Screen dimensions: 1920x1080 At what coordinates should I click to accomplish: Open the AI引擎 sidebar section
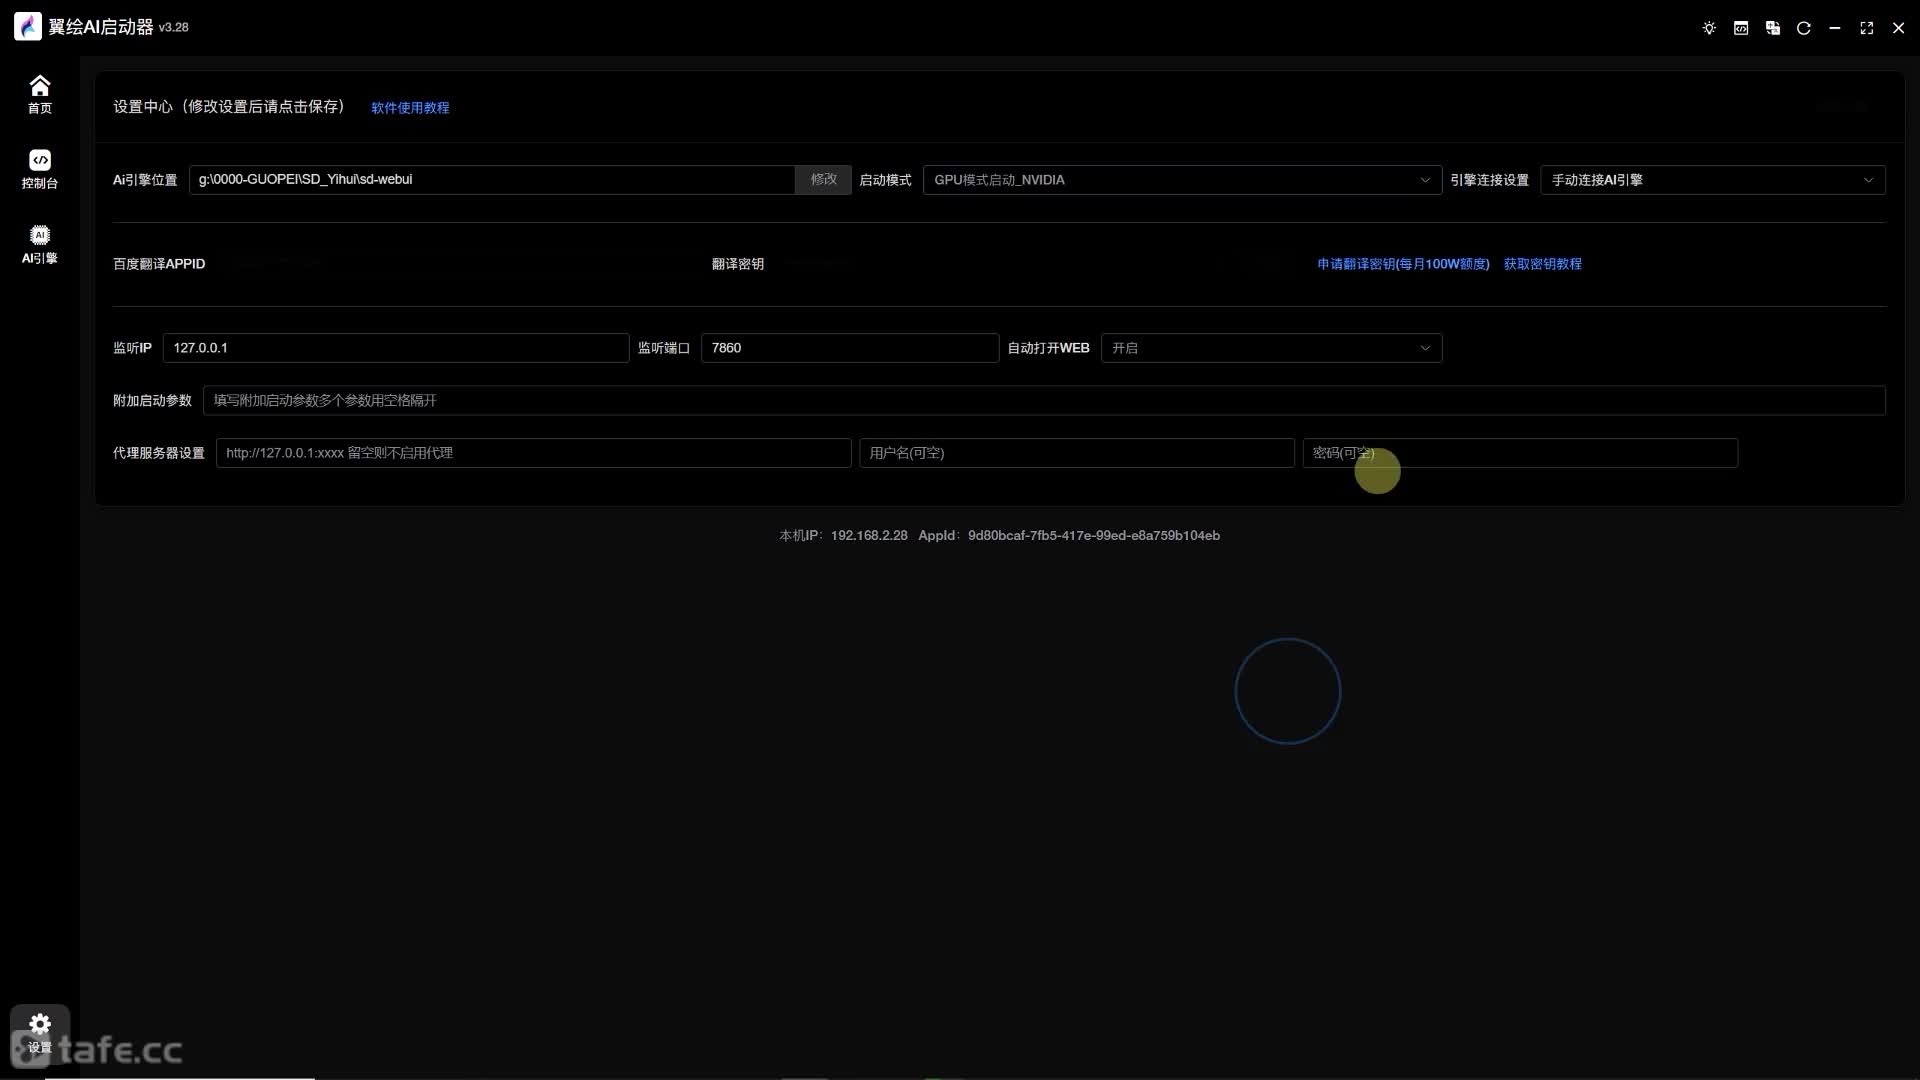[x=39, y=244]
